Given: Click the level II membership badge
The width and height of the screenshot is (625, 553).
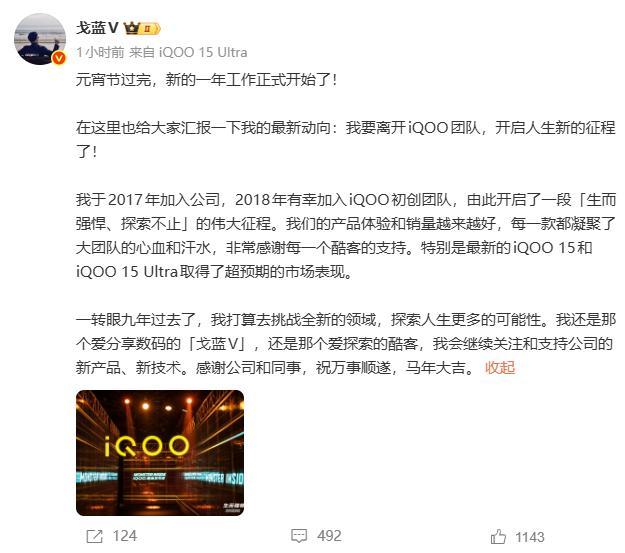Looking at the screenshot, I should click(150, 29).
